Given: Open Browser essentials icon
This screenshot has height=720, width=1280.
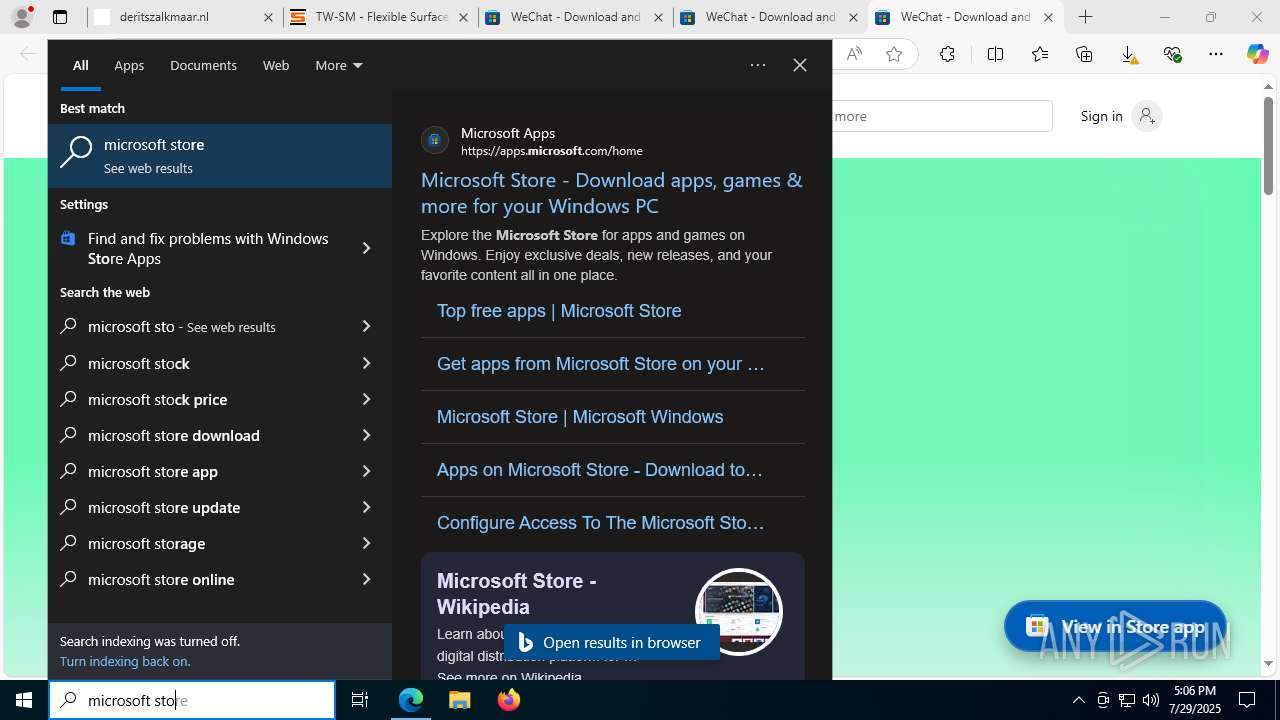Looking at the screenshot, I should pyautogui.click(x=1172, y=54).
